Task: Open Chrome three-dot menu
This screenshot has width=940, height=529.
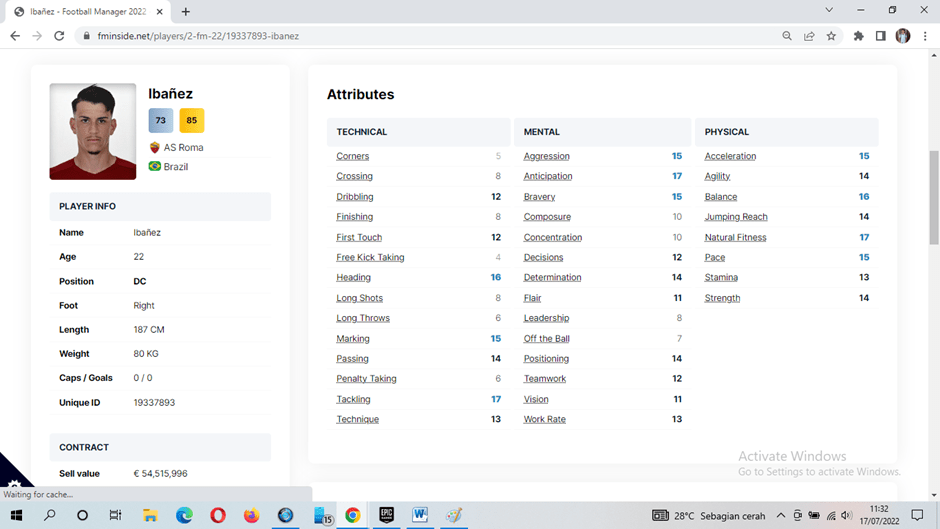Action: [925, 36]
